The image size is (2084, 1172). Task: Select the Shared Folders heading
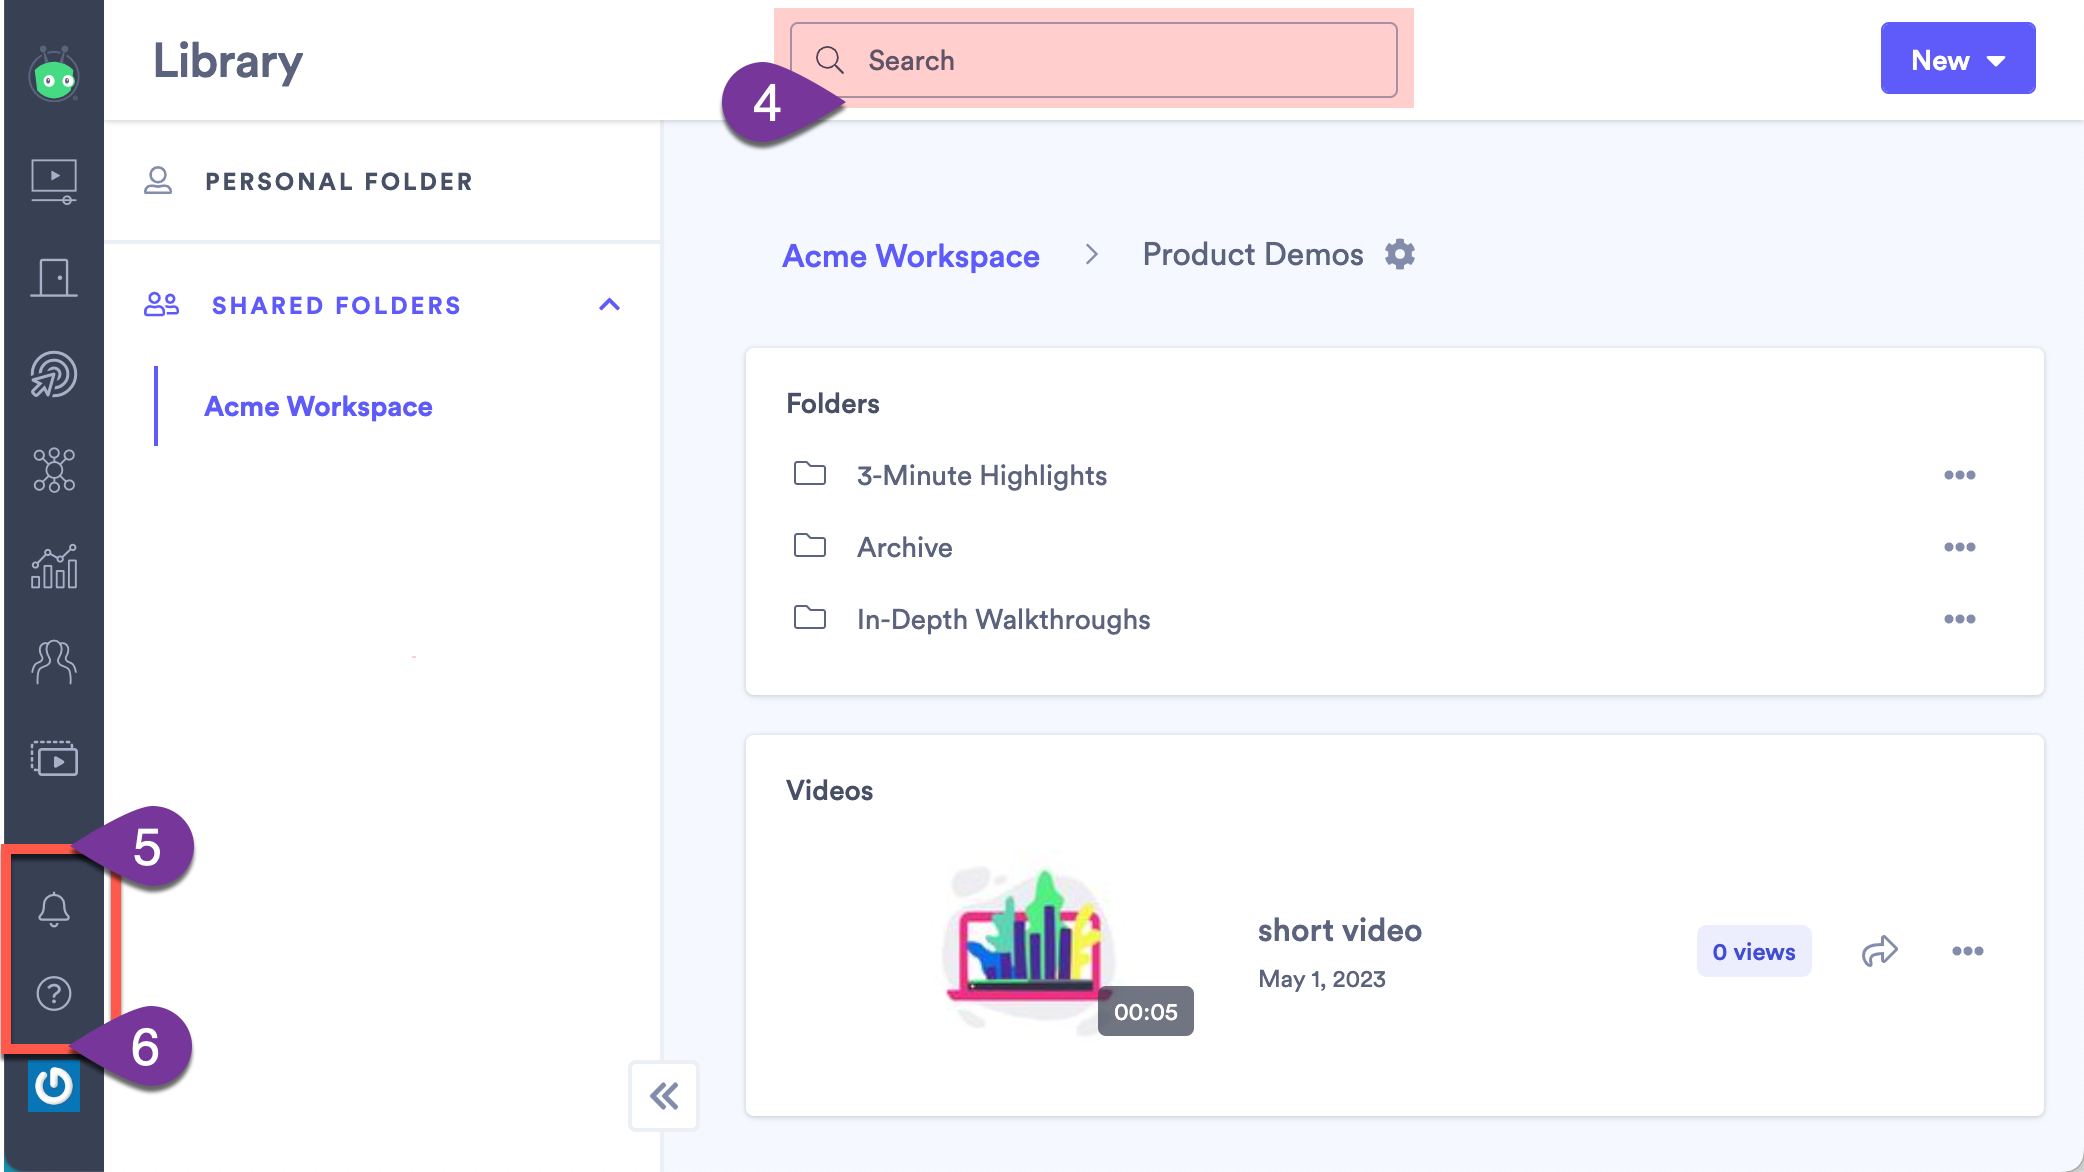point(336,305)
